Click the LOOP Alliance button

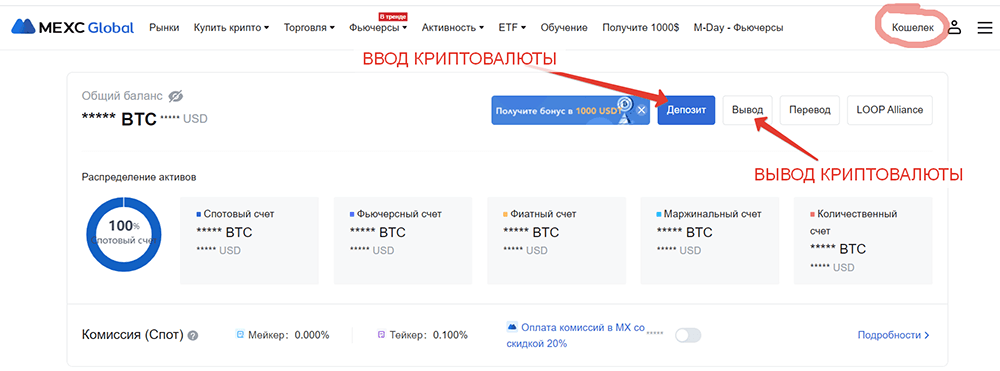890,110
